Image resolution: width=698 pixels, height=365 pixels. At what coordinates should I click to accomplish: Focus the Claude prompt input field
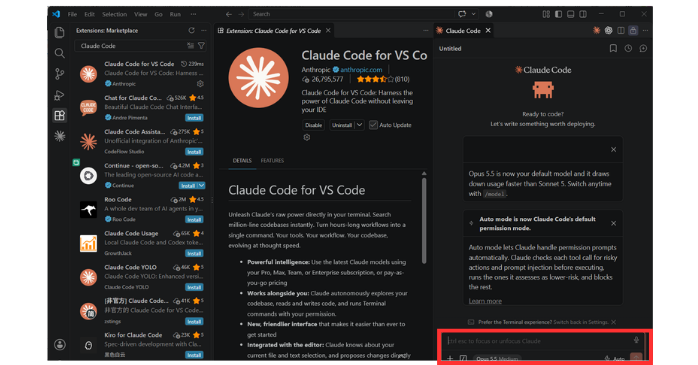coord(539,341)
